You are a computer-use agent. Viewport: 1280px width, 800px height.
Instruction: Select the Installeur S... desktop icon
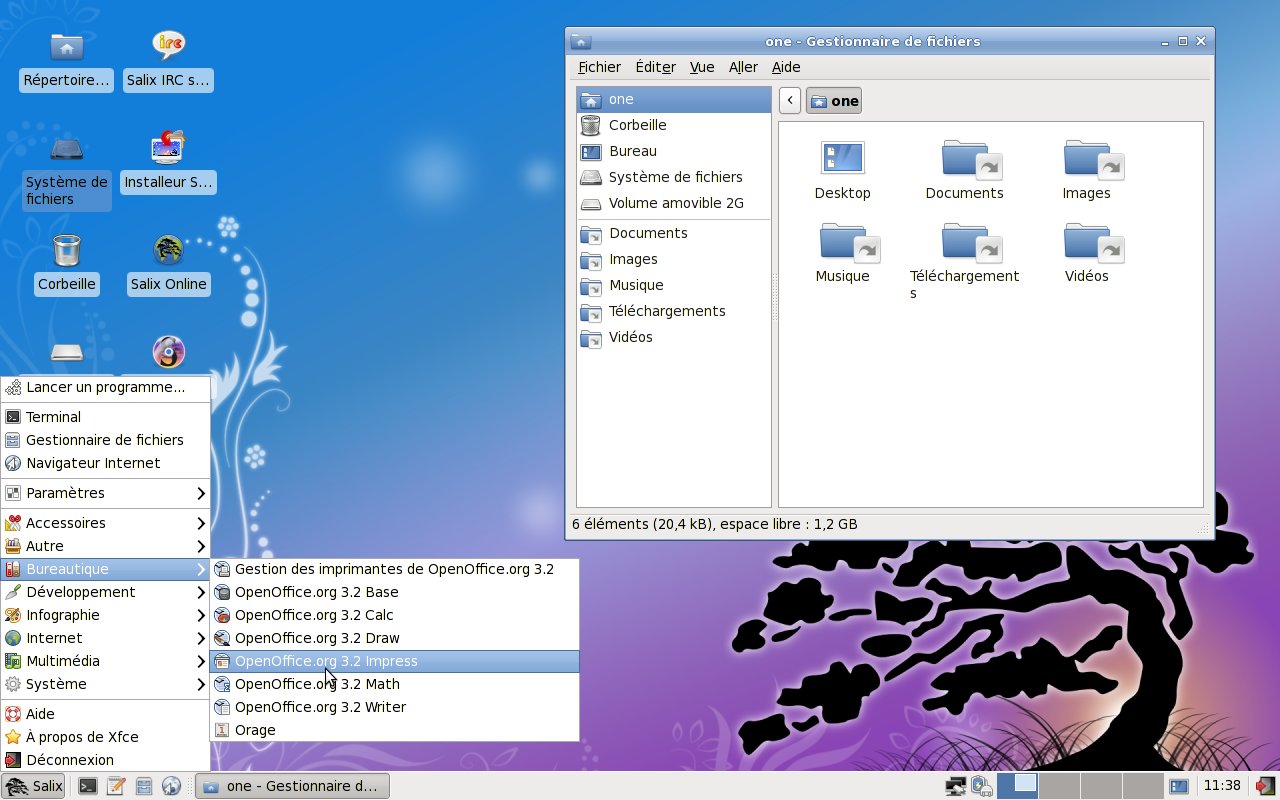click(x=168, y=148)
